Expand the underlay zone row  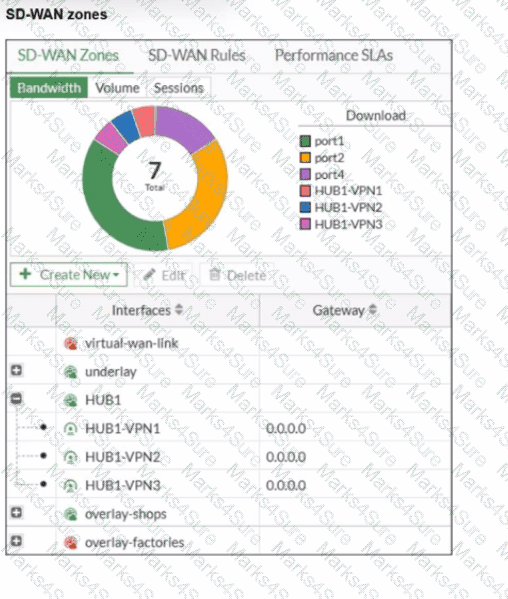(16, 370)
